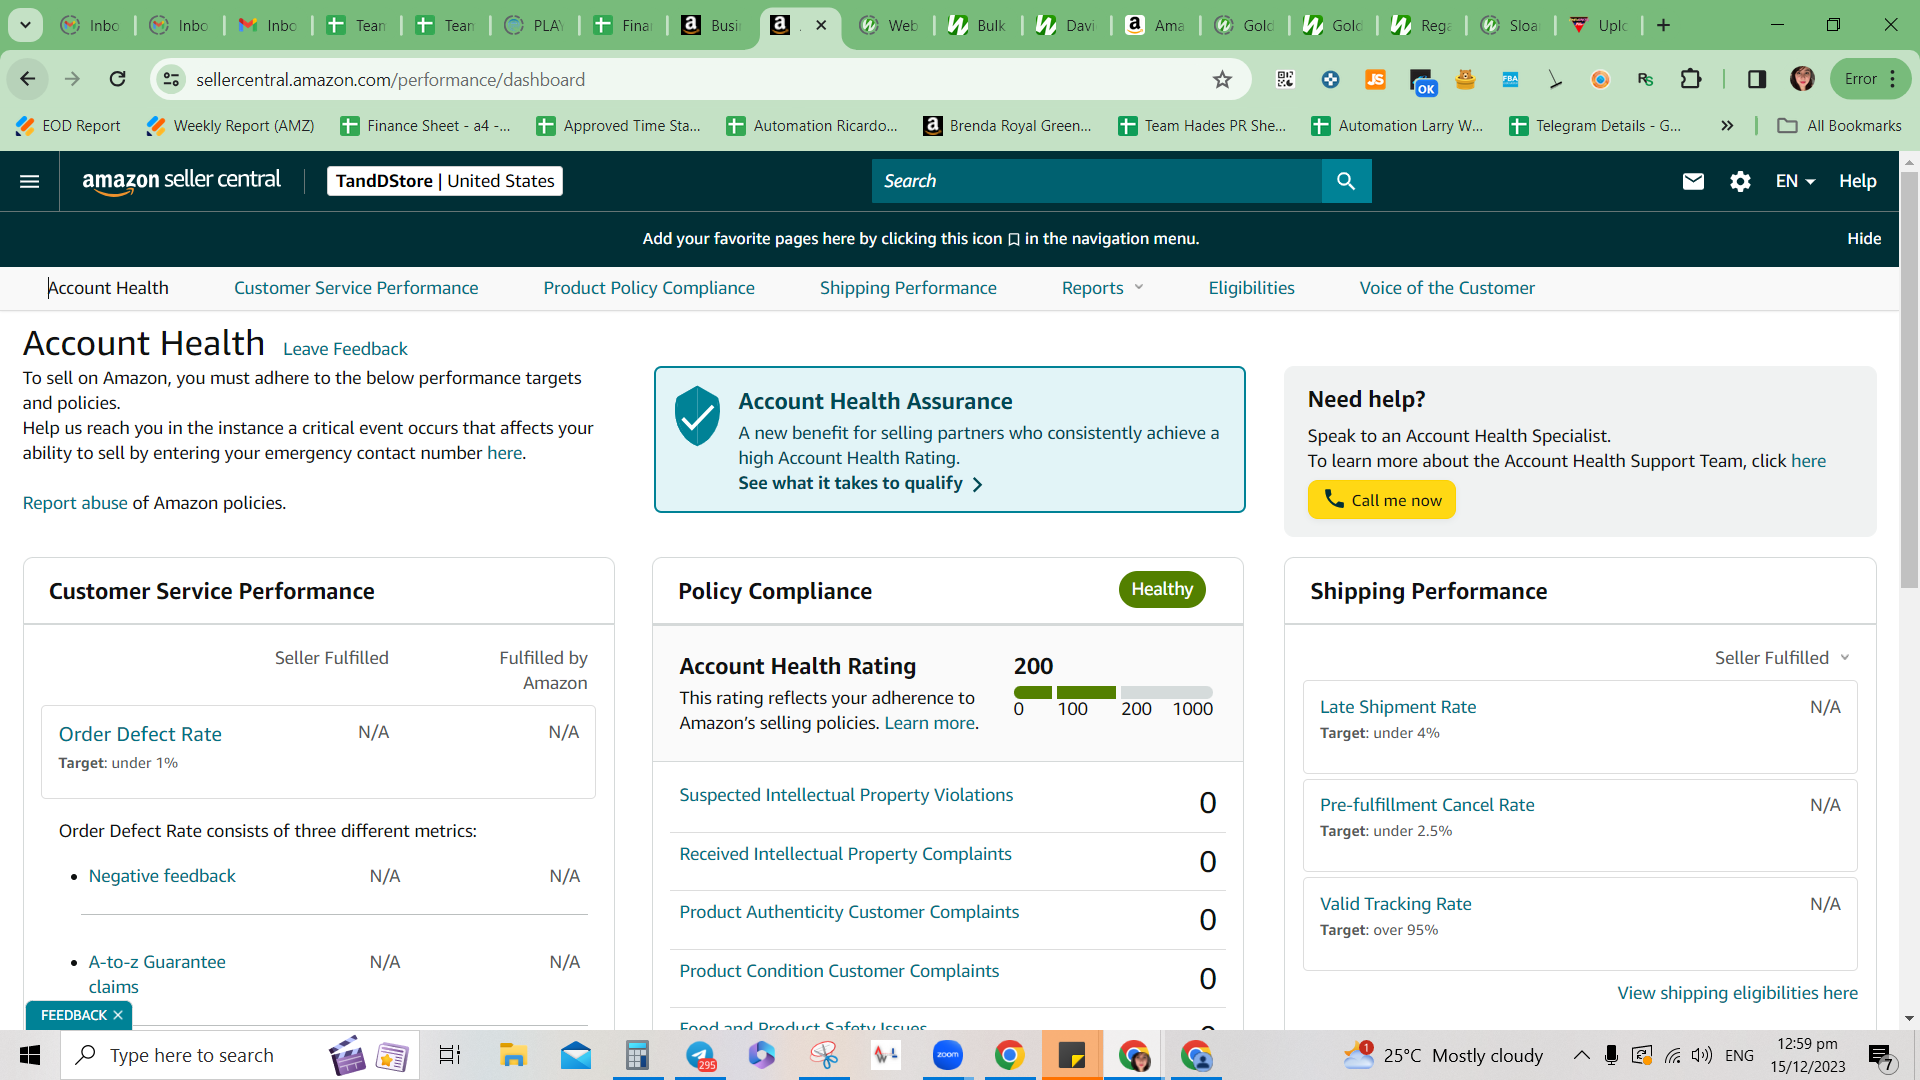
Task: Click the Seller Central search field
Action: [x=1097, y=181]
